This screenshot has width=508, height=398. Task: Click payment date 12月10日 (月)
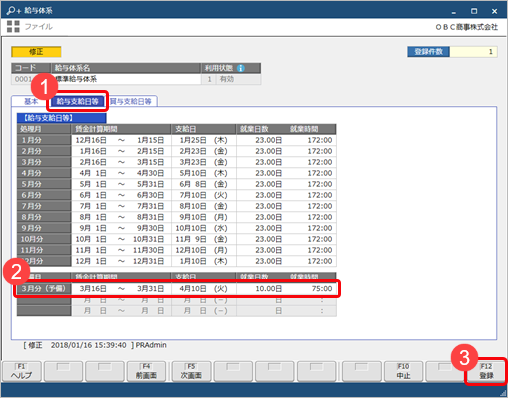[x=202, y=250]
